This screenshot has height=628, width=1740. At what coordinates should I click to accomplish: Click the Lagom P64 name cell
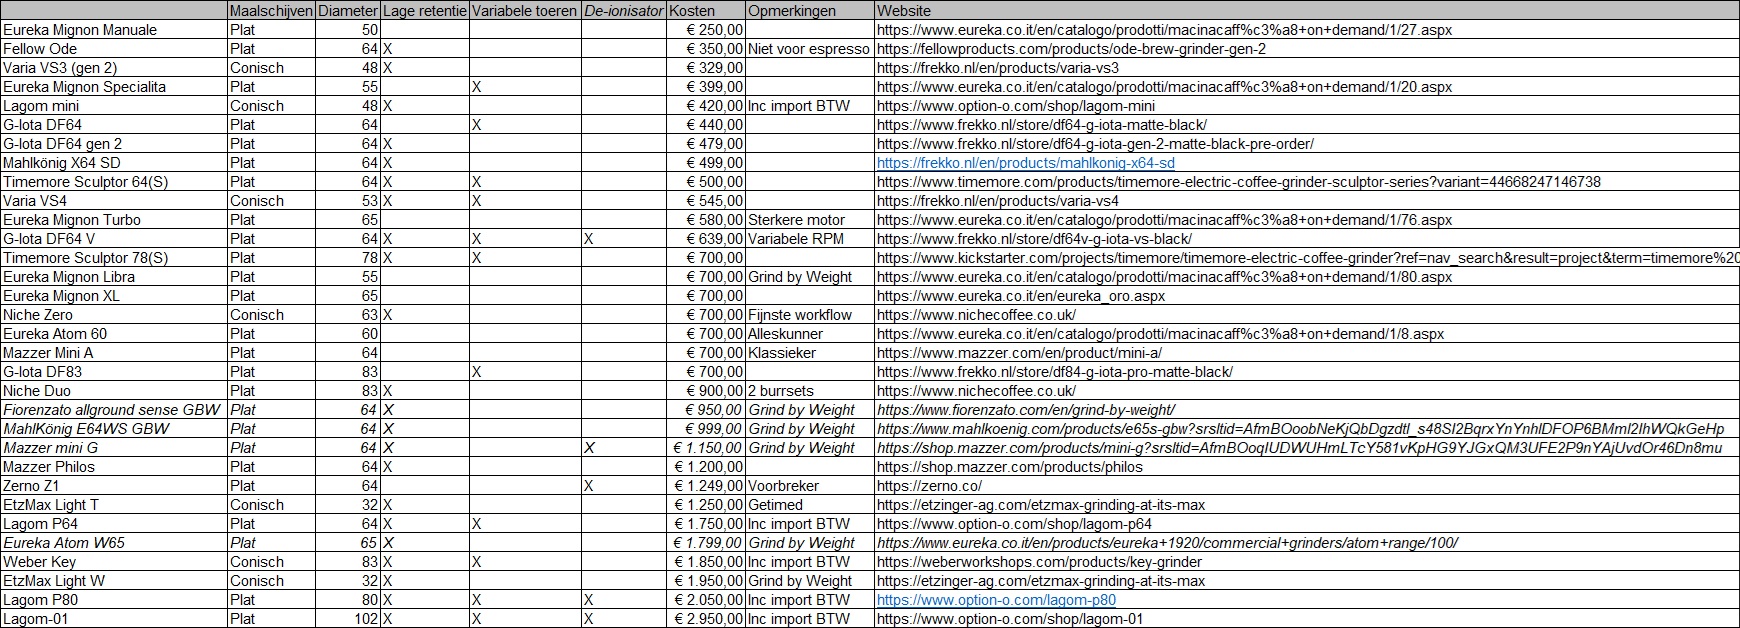click(114, 524)
